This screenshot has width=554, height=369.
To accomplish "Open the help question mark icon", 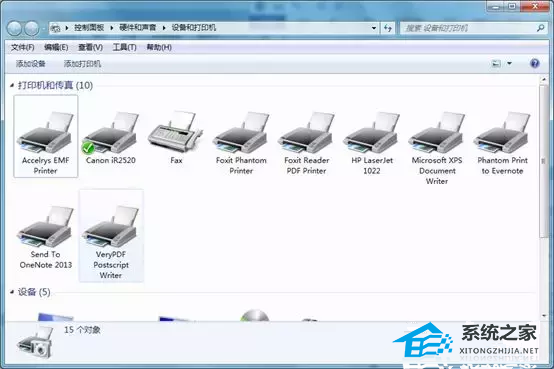I will (535, 64).
